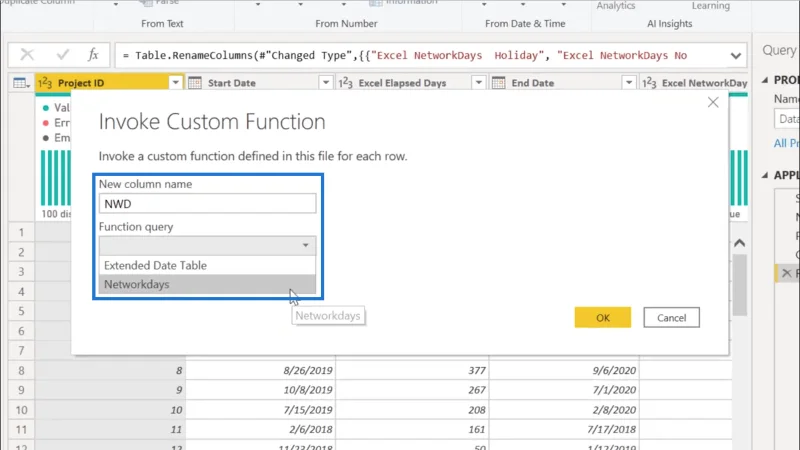Select row 10 header
Image resolution: width=800 pixels, height=450 pixels.
pyautogui.click(x=21, y=410)
